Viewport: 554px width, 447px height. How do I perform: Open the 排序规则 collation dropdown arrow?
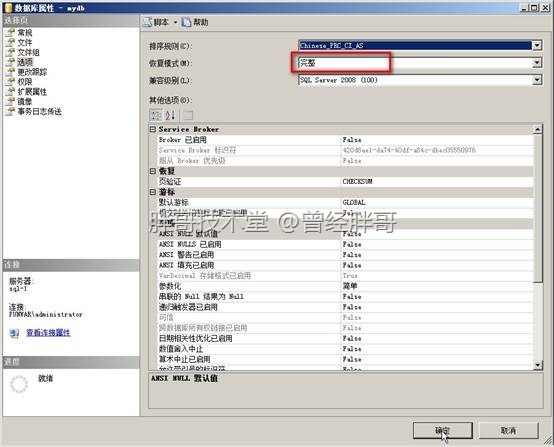click(537, 45)
